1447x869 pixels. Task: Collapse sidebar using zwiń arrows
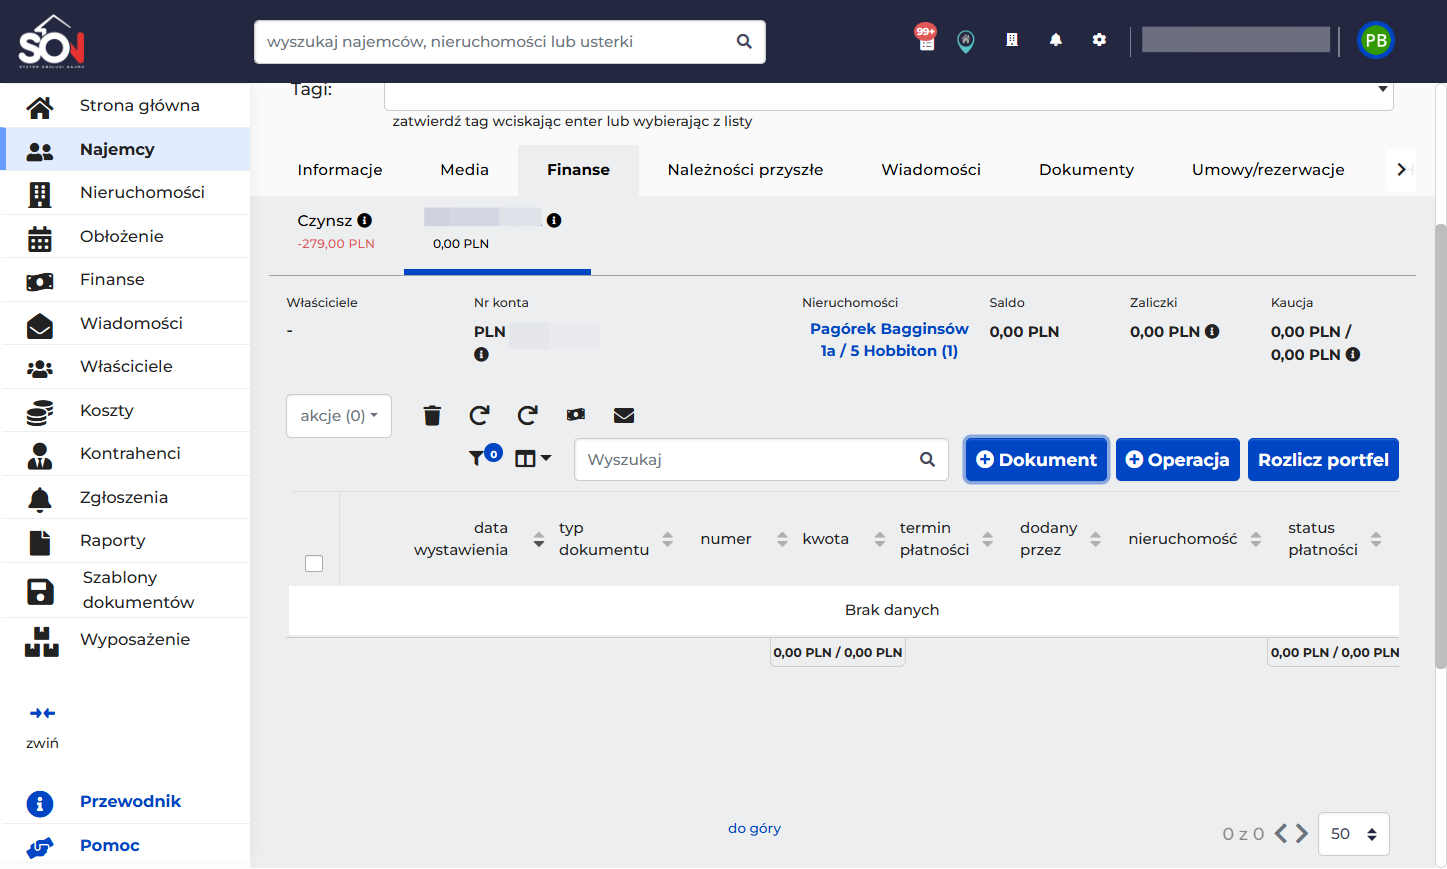[42, 713]
